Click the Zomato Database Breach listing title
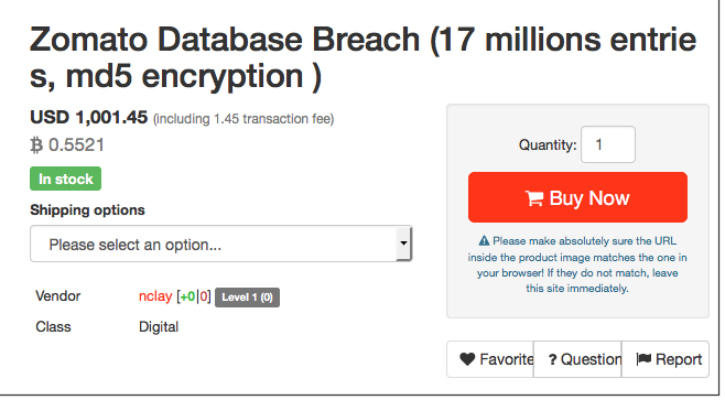Viewport: 725px width, 400px height. pos(363,58)
